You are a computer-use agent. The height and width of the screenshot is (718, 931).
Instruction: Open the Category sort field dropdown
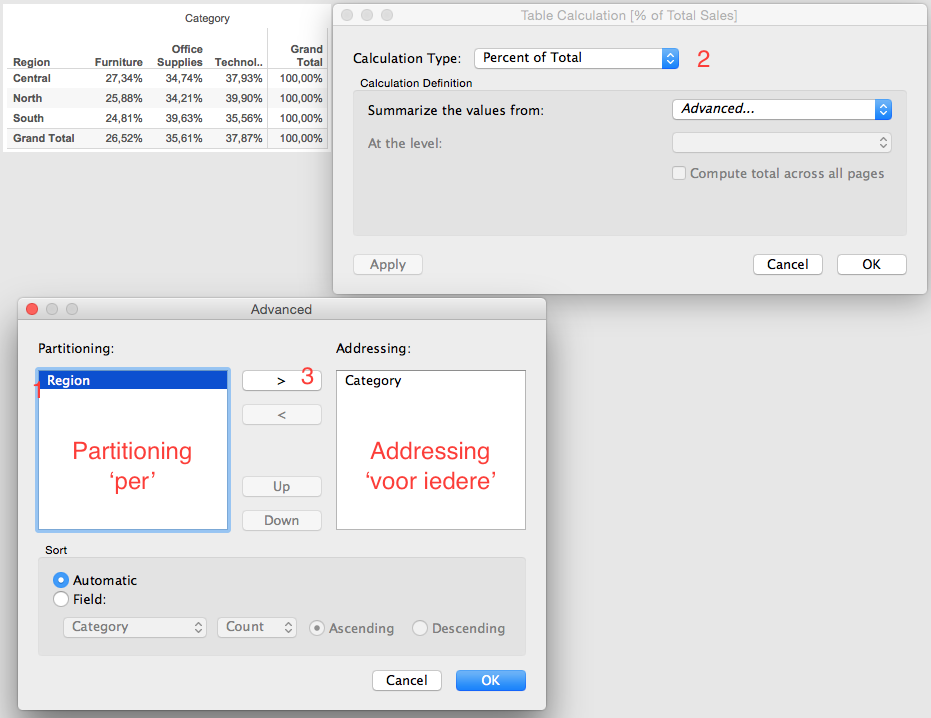(x=134, y=627)
